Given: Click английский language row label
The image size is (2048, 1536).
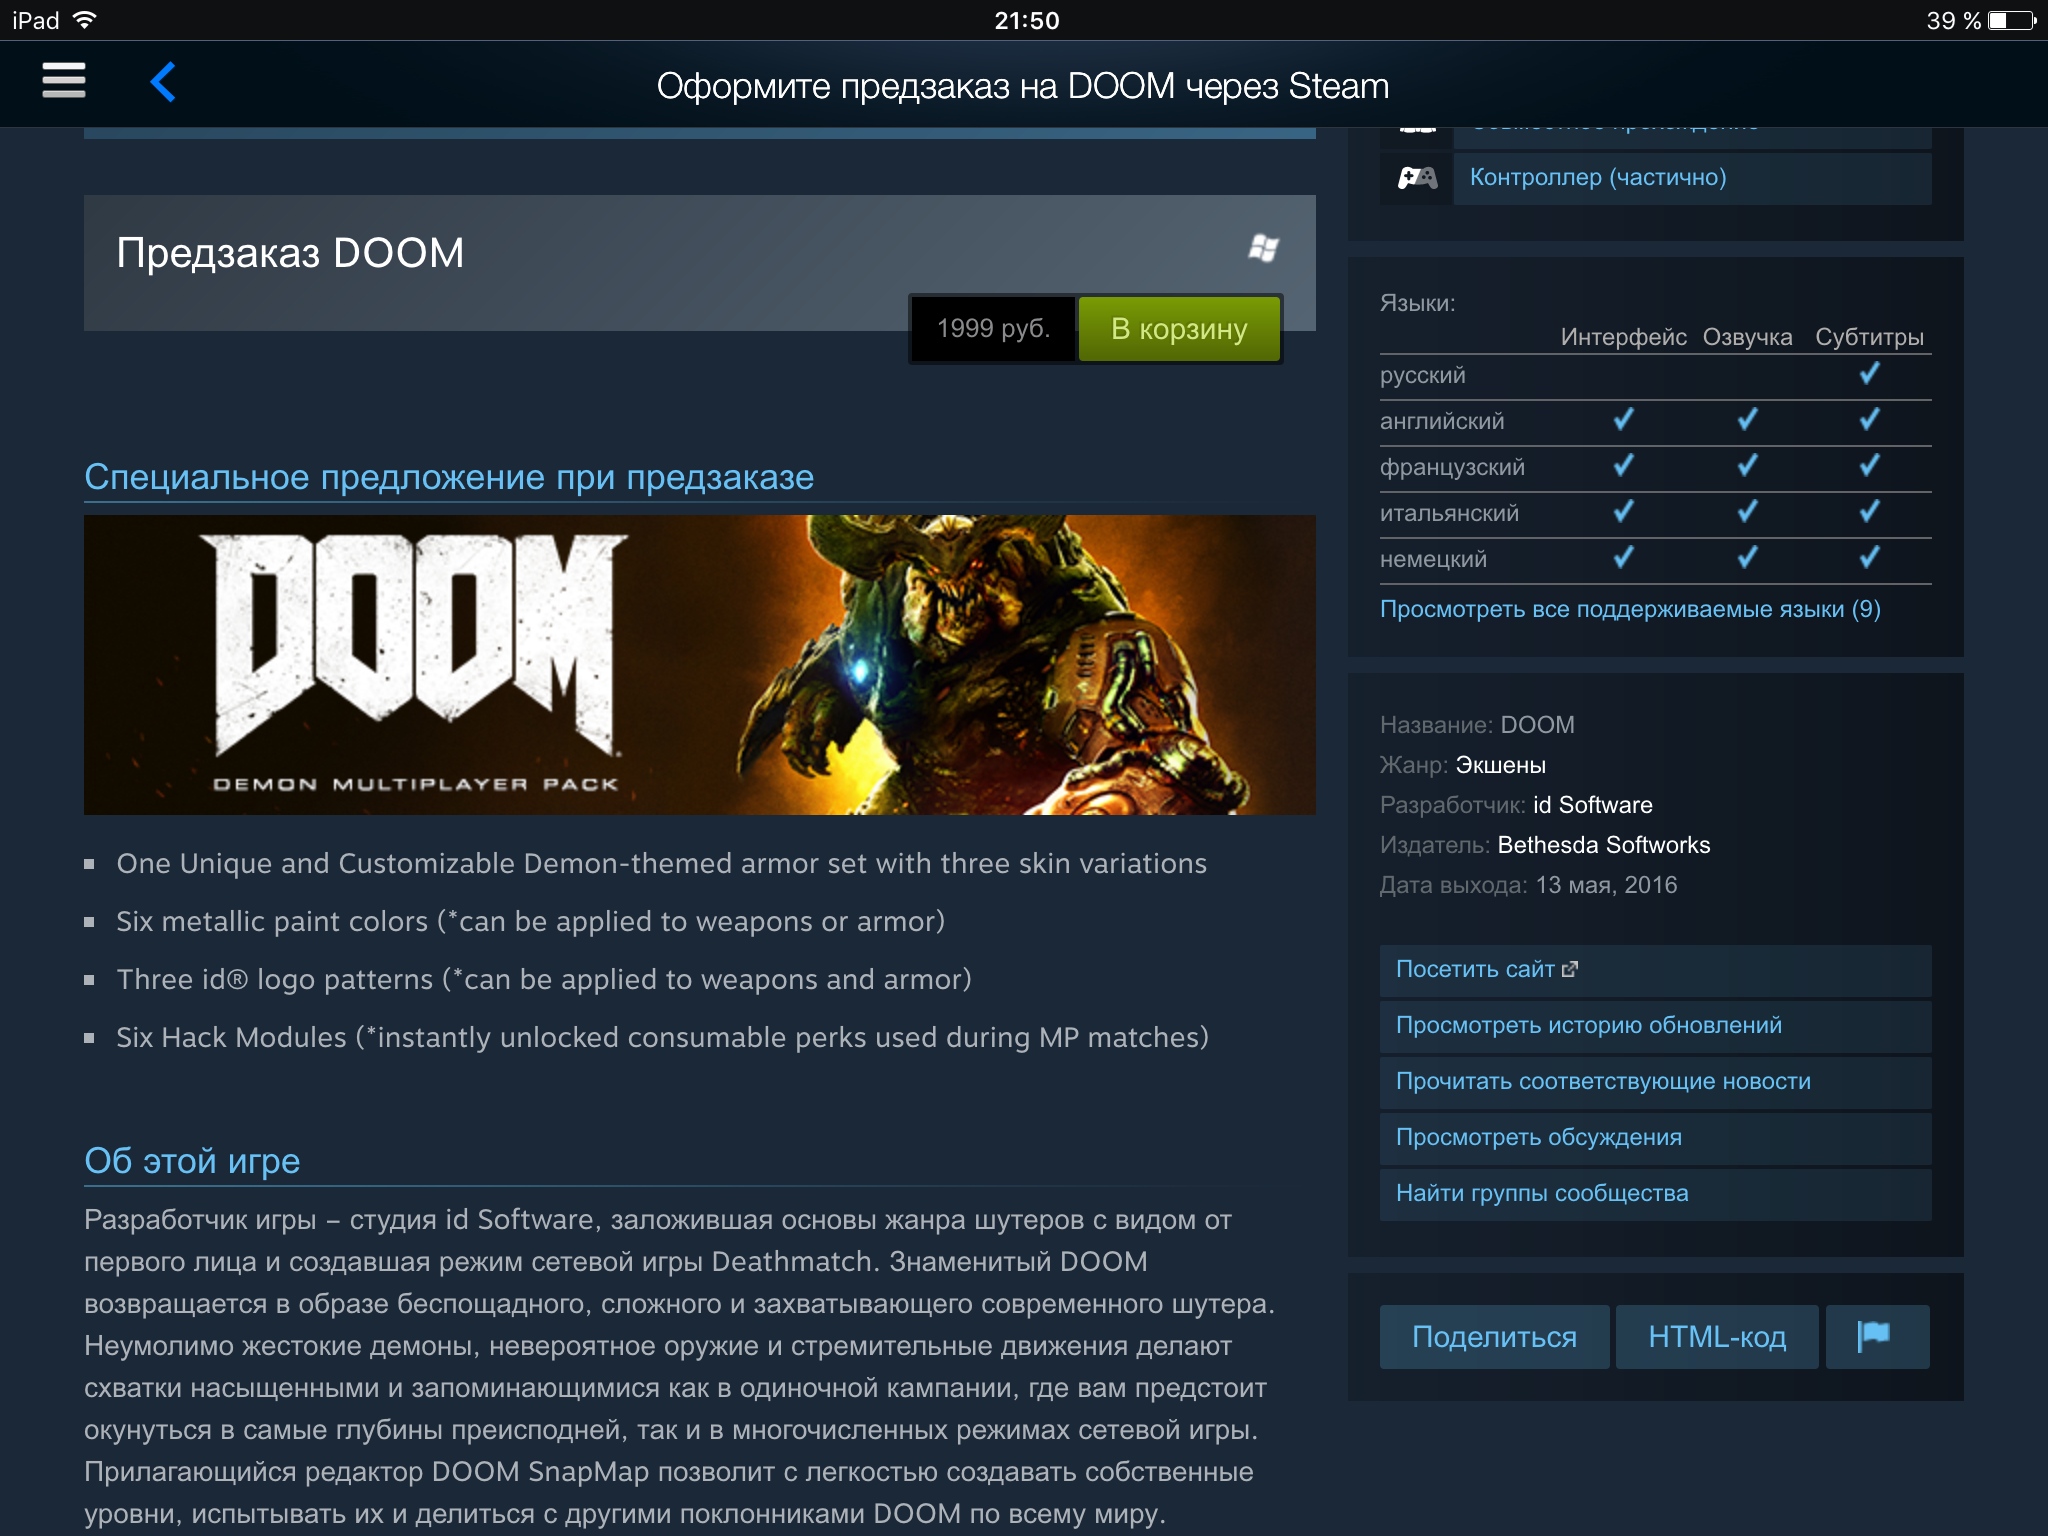Looking at the screenshot, I should click(1441, 421).
